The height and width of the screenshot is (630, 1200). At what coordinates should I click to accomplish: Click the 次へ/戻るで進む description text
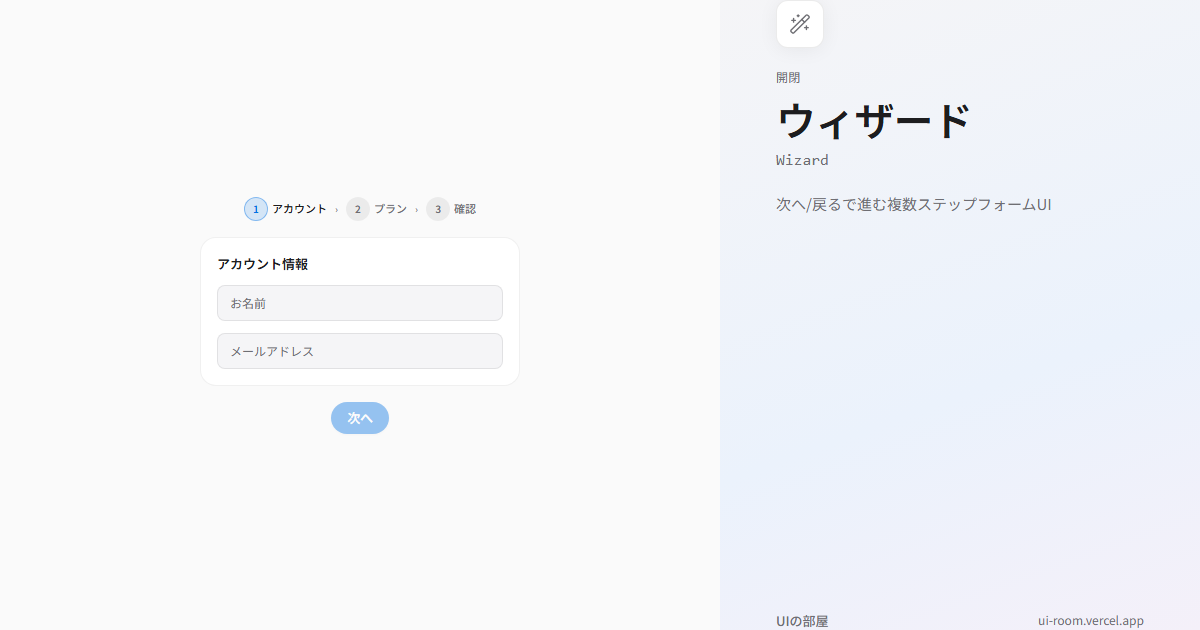pyautogui.click(x=913, y=205)
